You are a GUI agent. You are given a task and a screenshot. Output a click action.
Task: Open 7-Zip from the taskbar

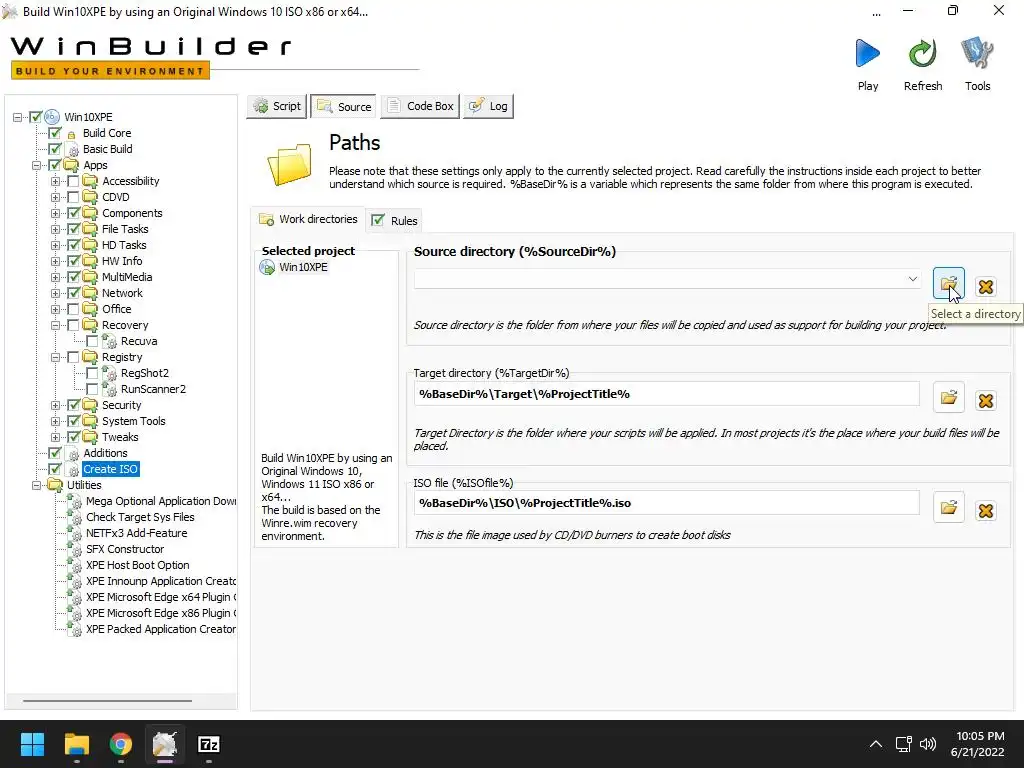click(x=208, y=744)
